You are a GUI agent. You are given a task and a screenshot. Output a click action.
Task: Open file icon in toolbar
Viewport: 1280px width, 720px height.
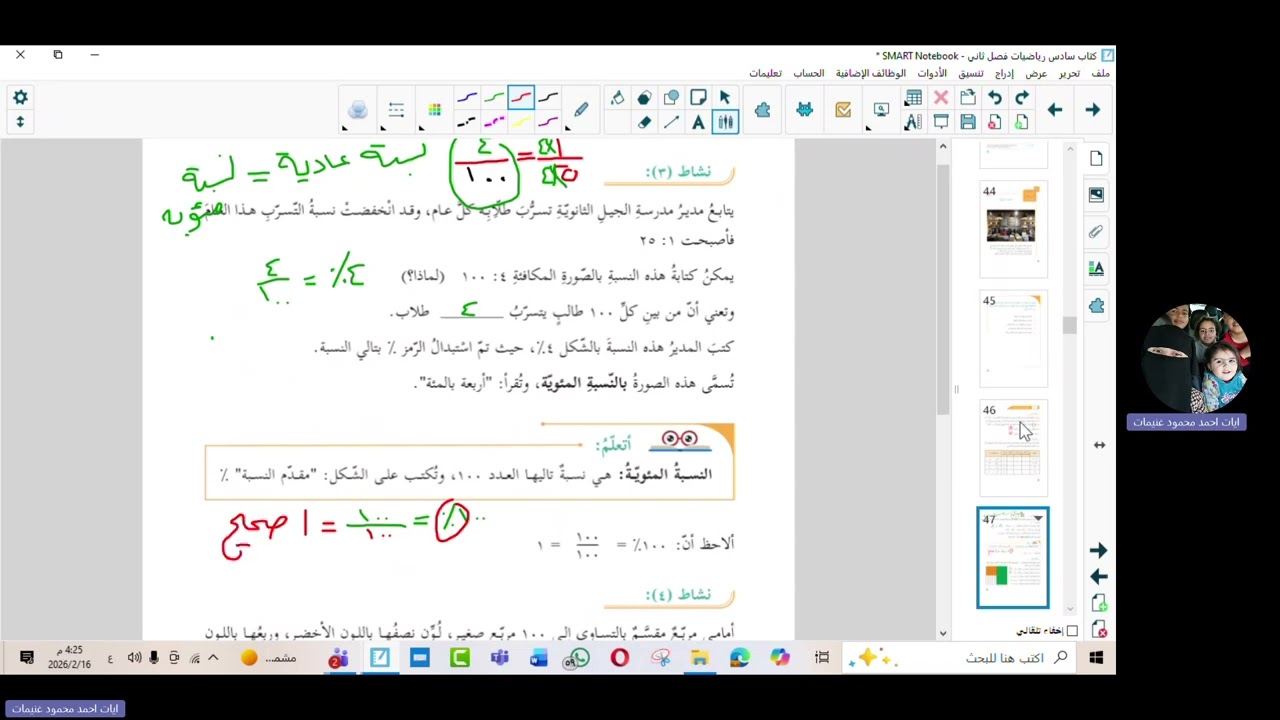(x=968, y=98)
